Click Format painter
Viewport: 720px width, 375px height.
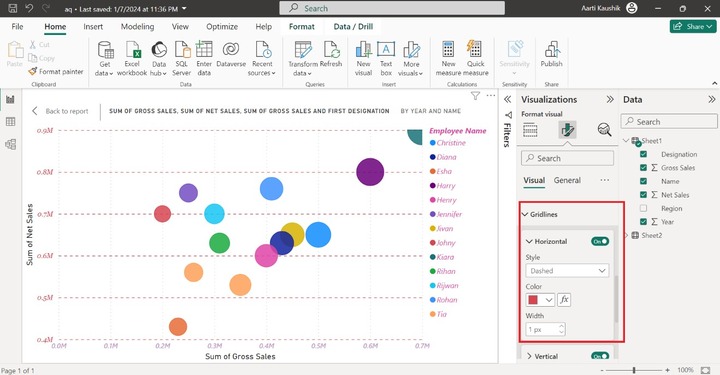click(x=56, y=72)
